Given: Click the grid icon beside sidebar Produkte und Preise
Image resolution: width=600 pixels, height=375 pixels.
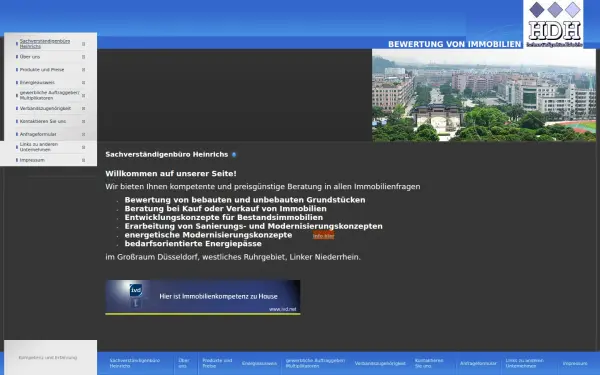Looking at the screenshot, I should coord(83,70).
